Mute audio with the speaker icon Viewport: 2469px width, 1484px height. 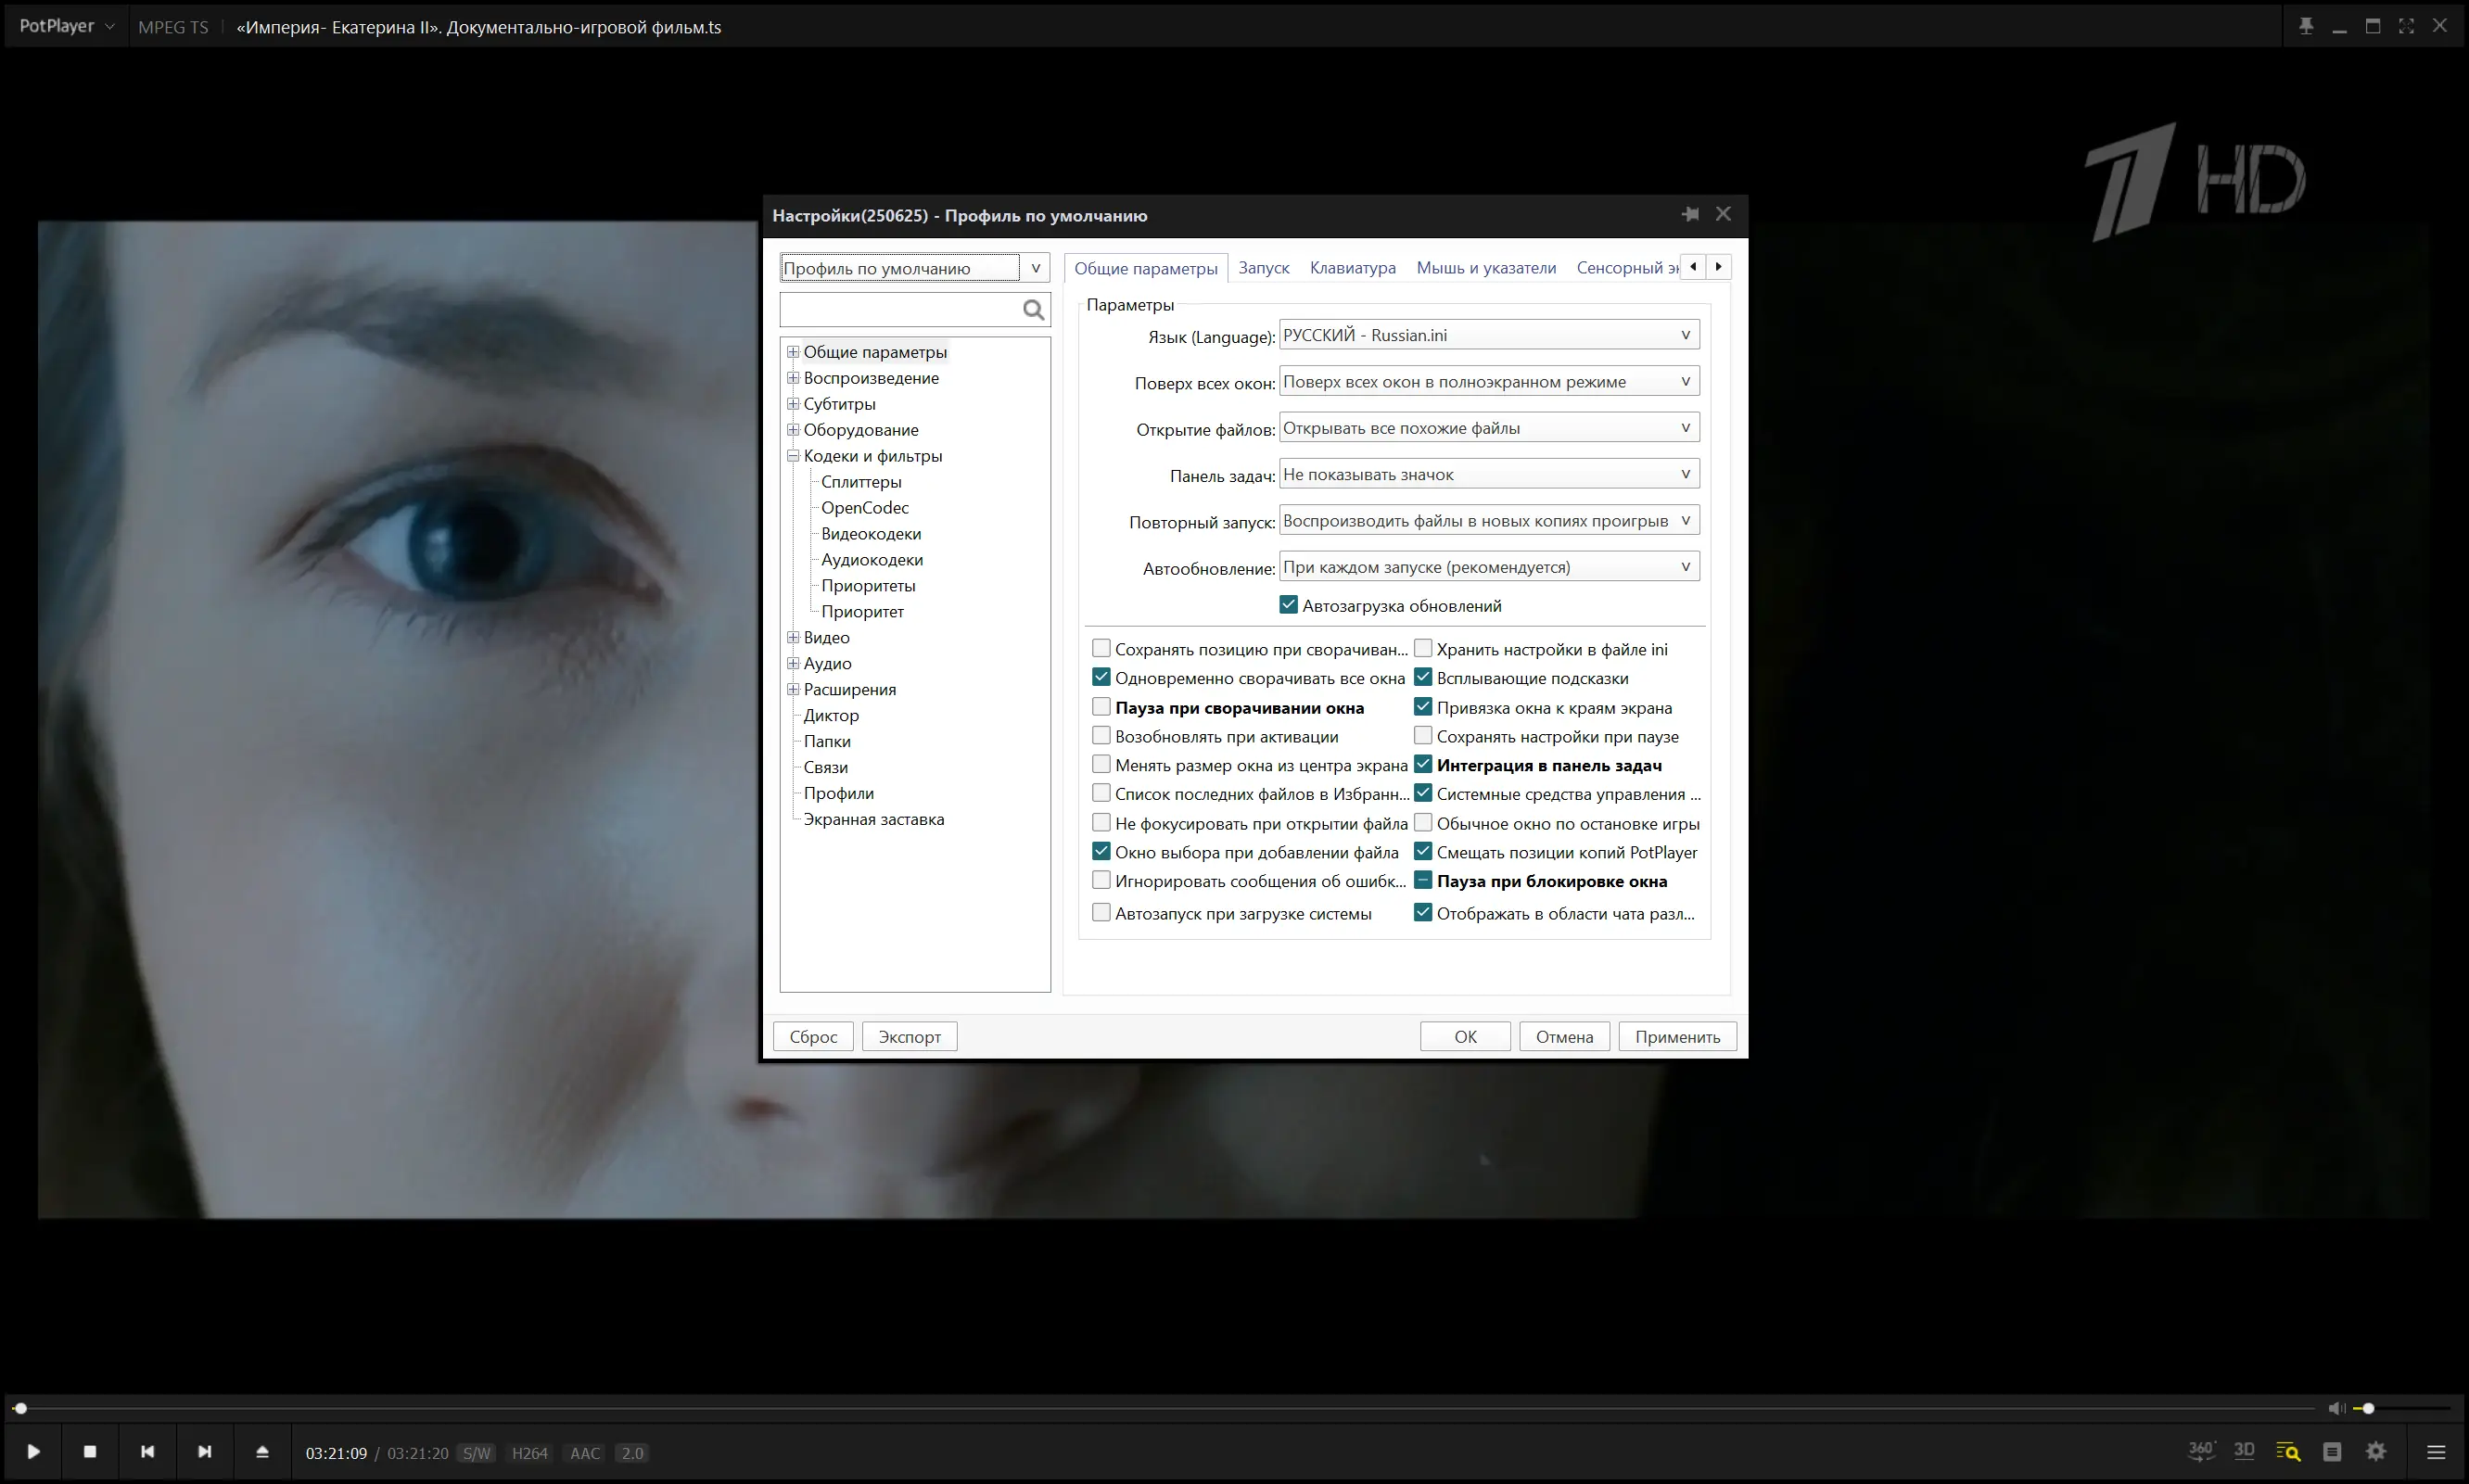point(2335,1409)
